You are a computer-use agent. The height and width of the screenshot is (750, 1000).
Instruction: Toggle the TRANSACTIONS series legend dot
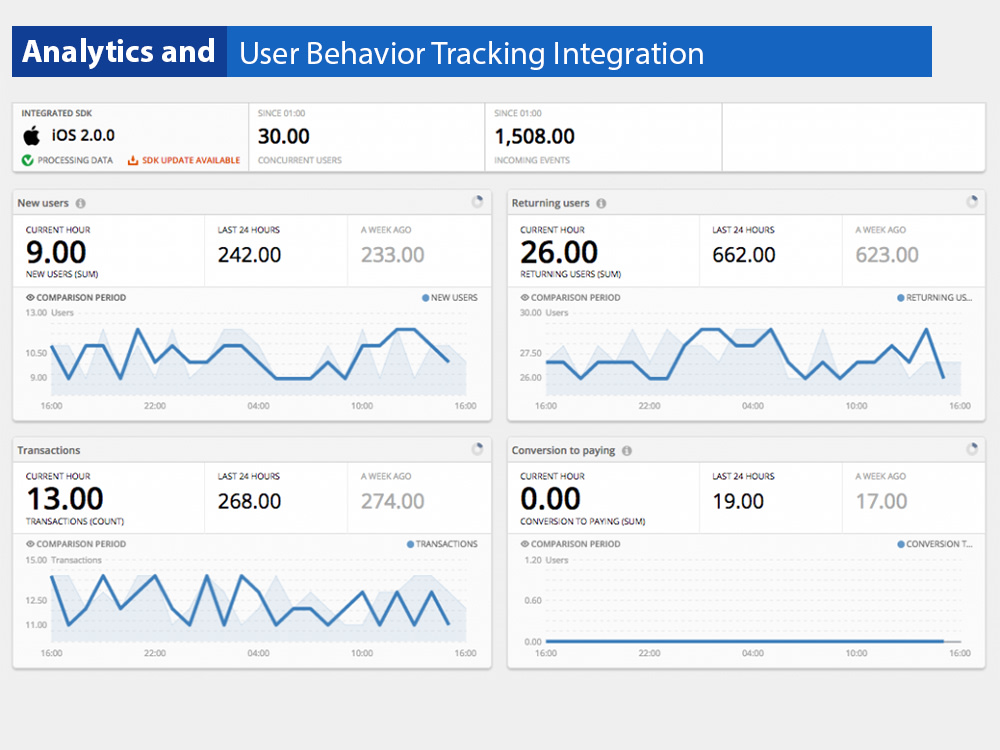409,544
